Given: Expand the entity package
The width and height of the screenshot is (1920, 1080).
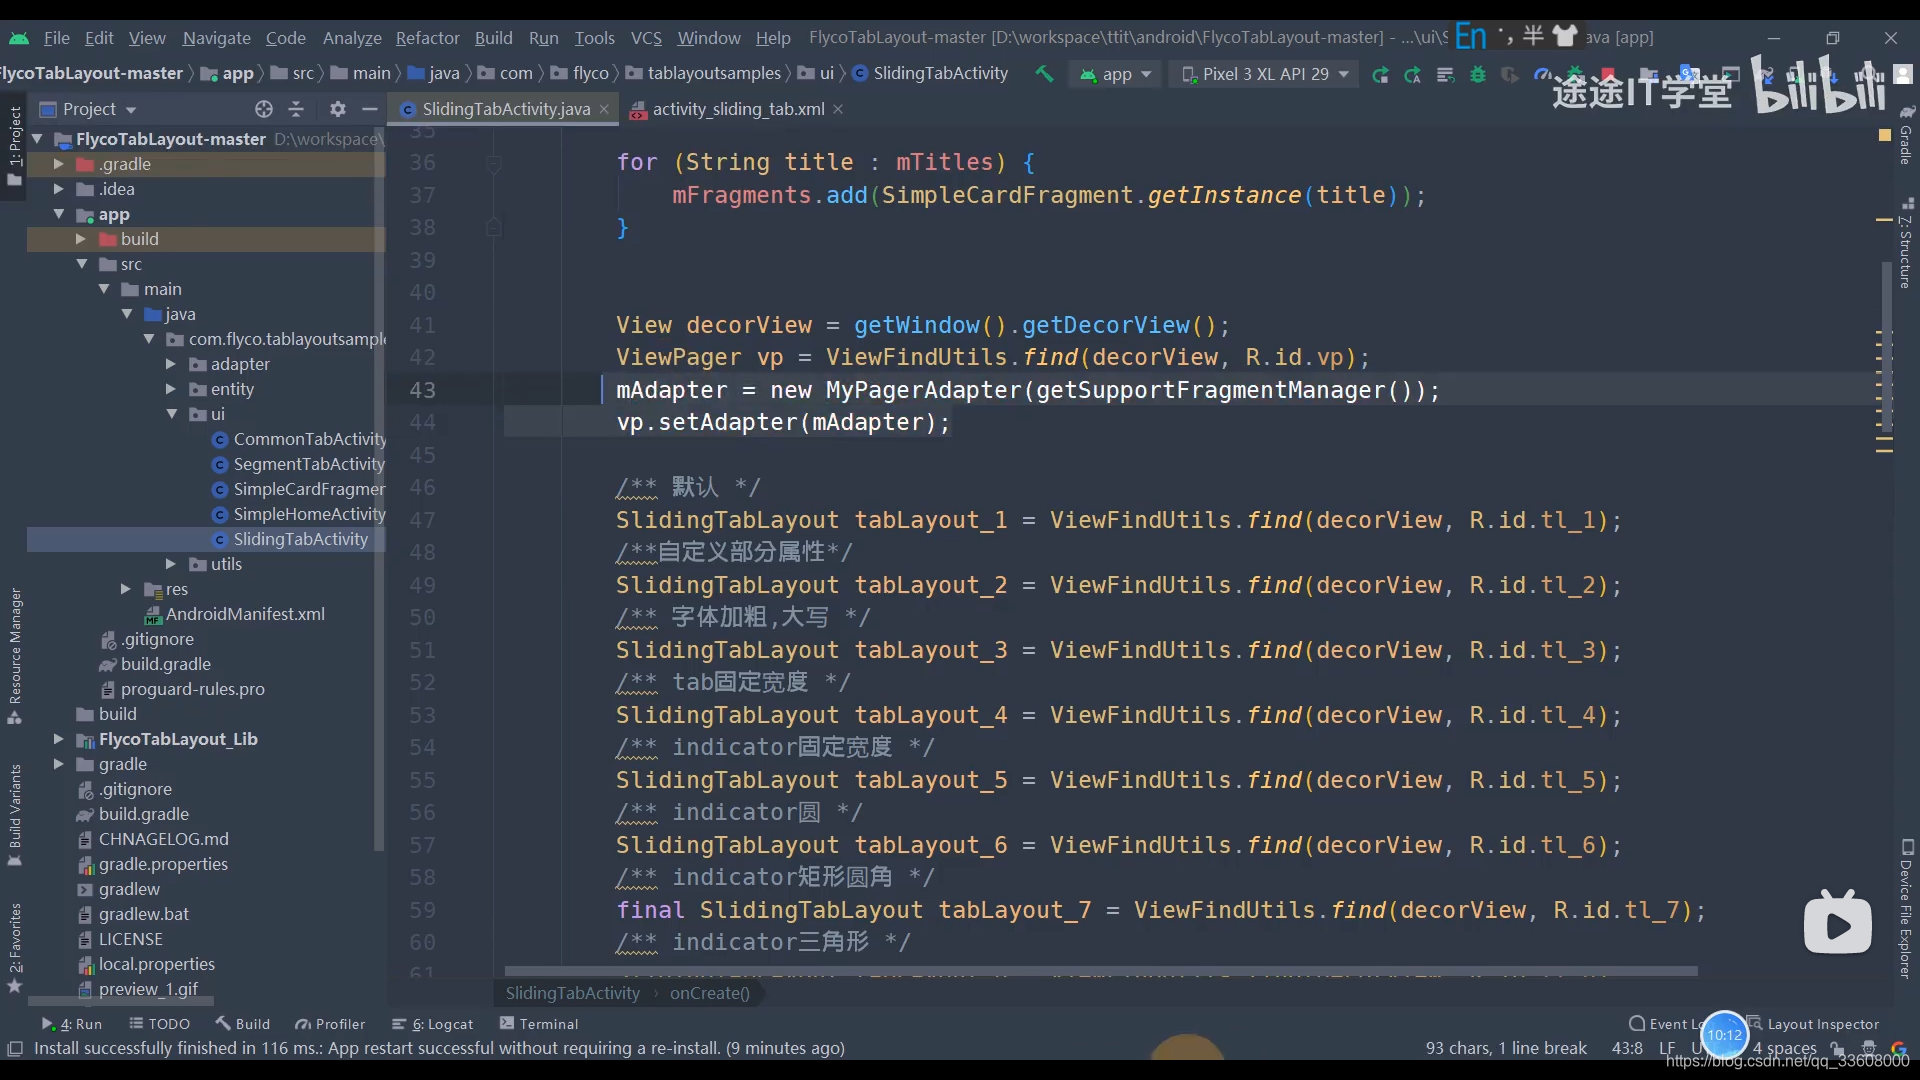Looking at the screenshot, I should tap(170, 389).
